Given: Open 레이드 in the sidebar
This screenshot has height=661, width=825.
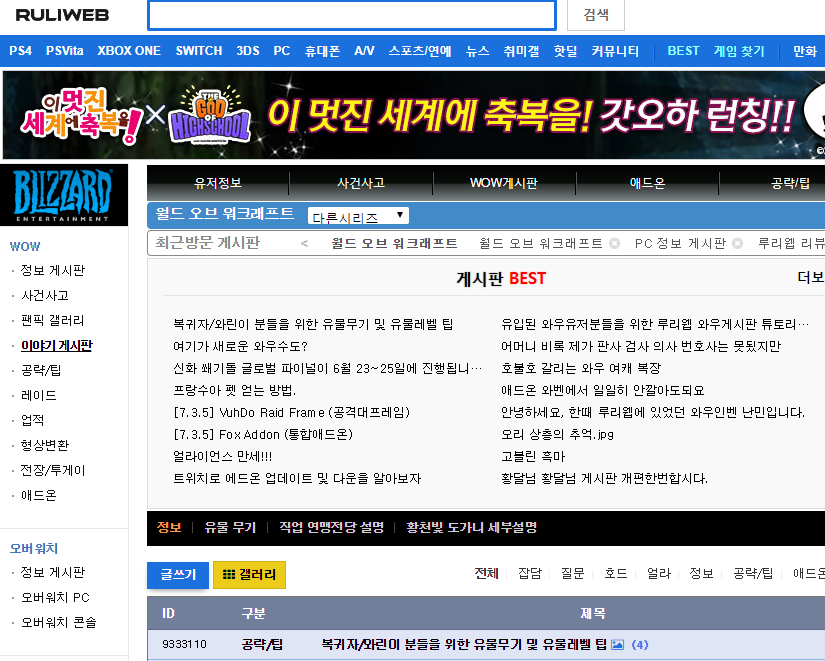Looking at the screenshot, I should [x=38, y=395].
